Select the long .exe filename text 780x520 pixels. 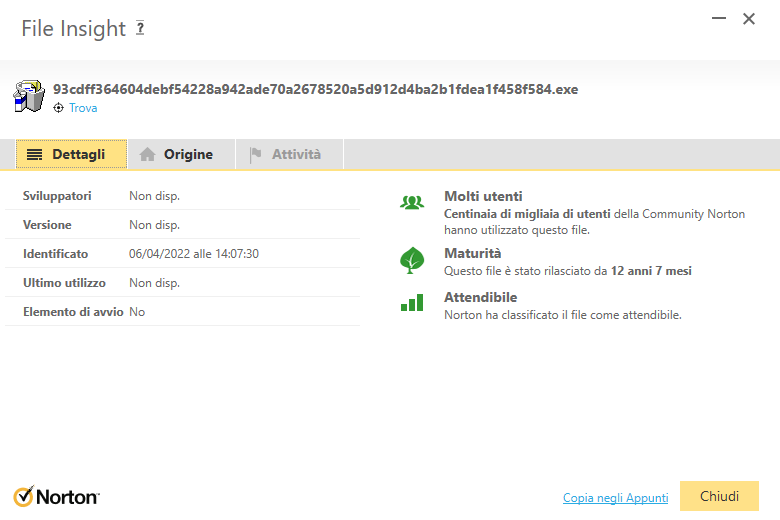coord(315,89)
